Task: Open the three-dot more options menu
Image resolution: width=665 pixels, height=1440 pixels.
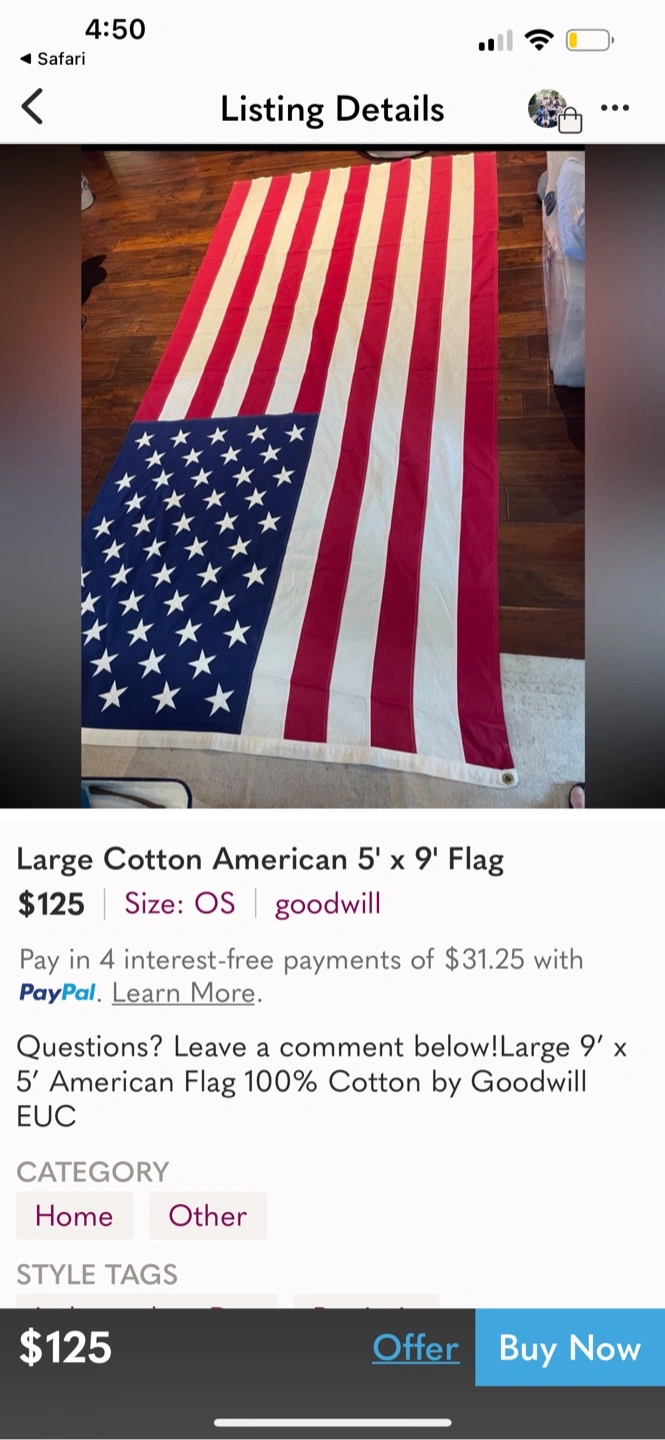Action: click(x=615, y=108)
